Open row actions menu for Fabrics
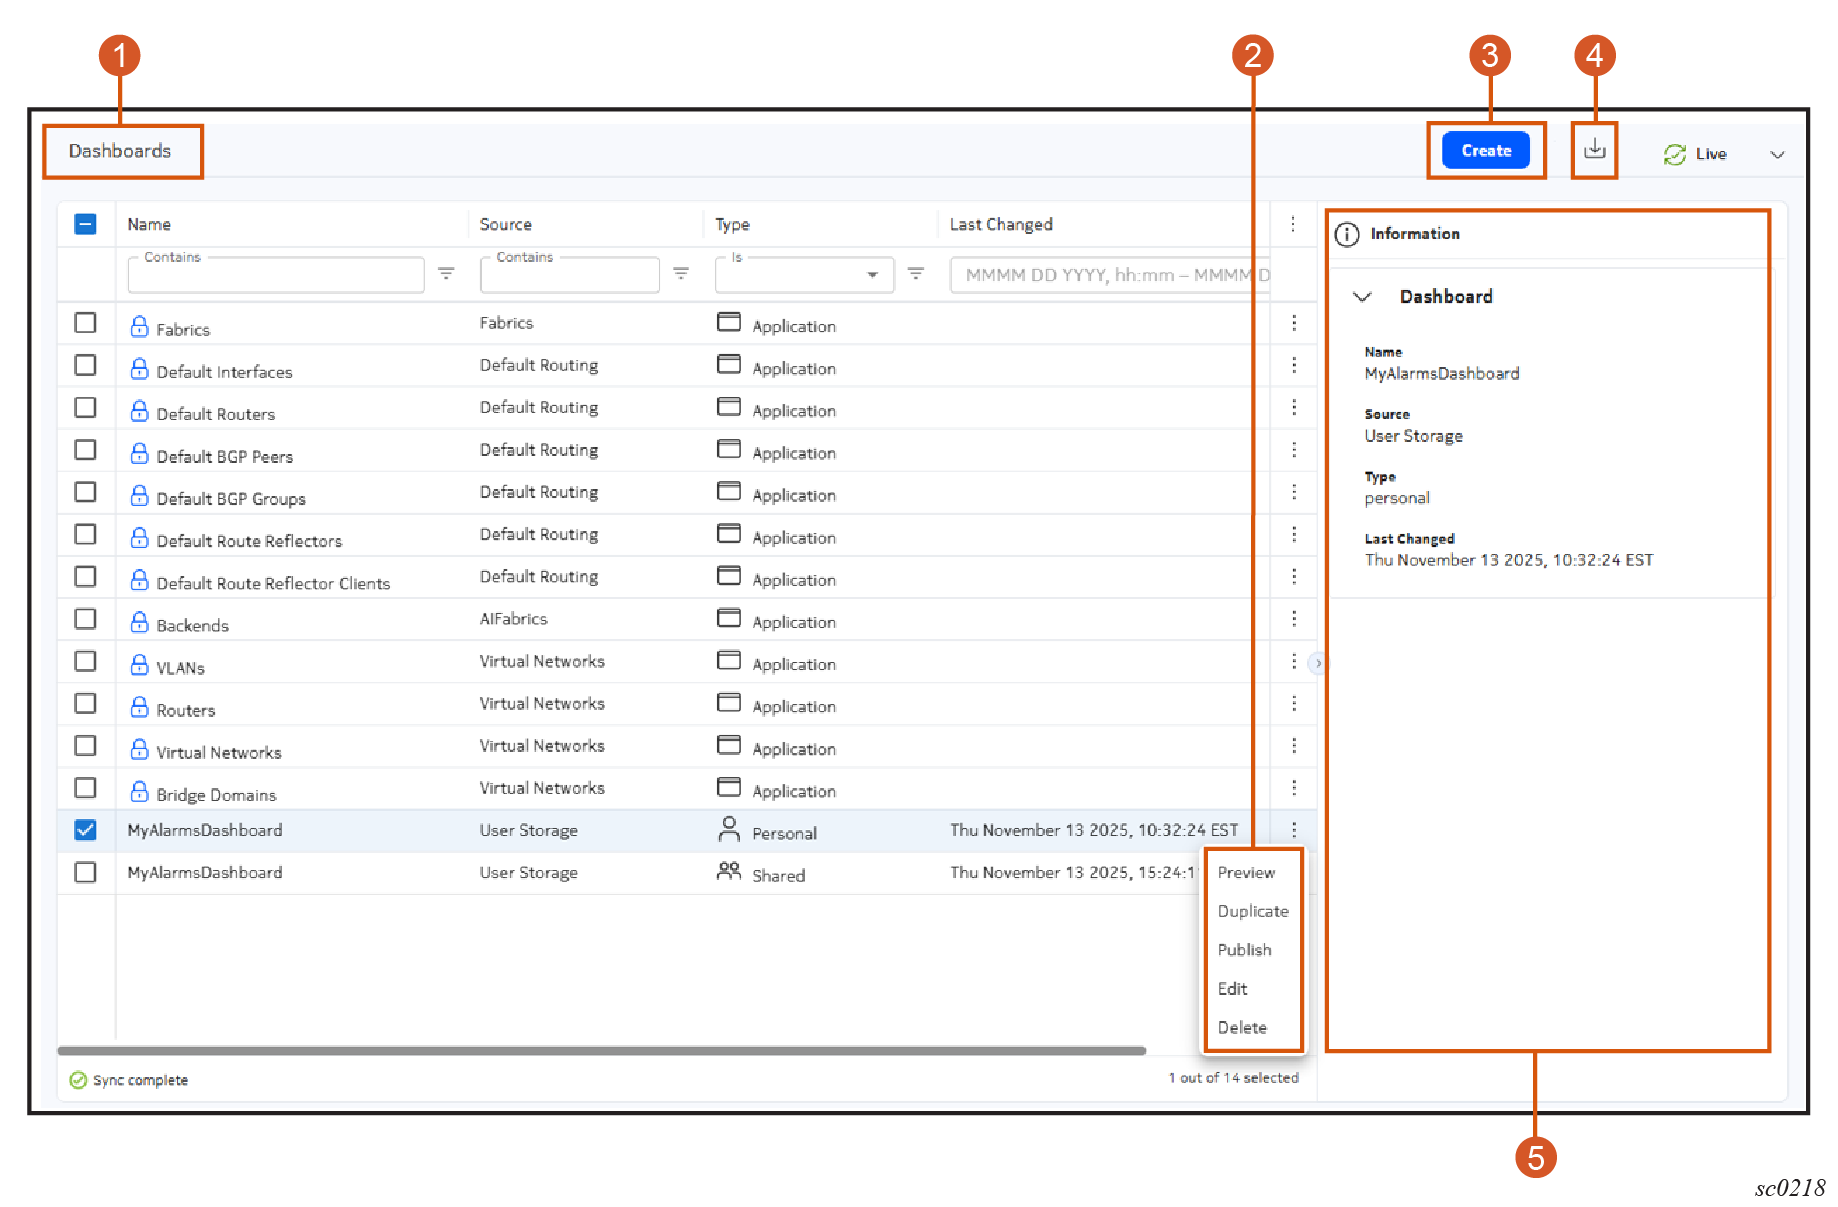The image size is (1838, 1207). [1293, 323]
